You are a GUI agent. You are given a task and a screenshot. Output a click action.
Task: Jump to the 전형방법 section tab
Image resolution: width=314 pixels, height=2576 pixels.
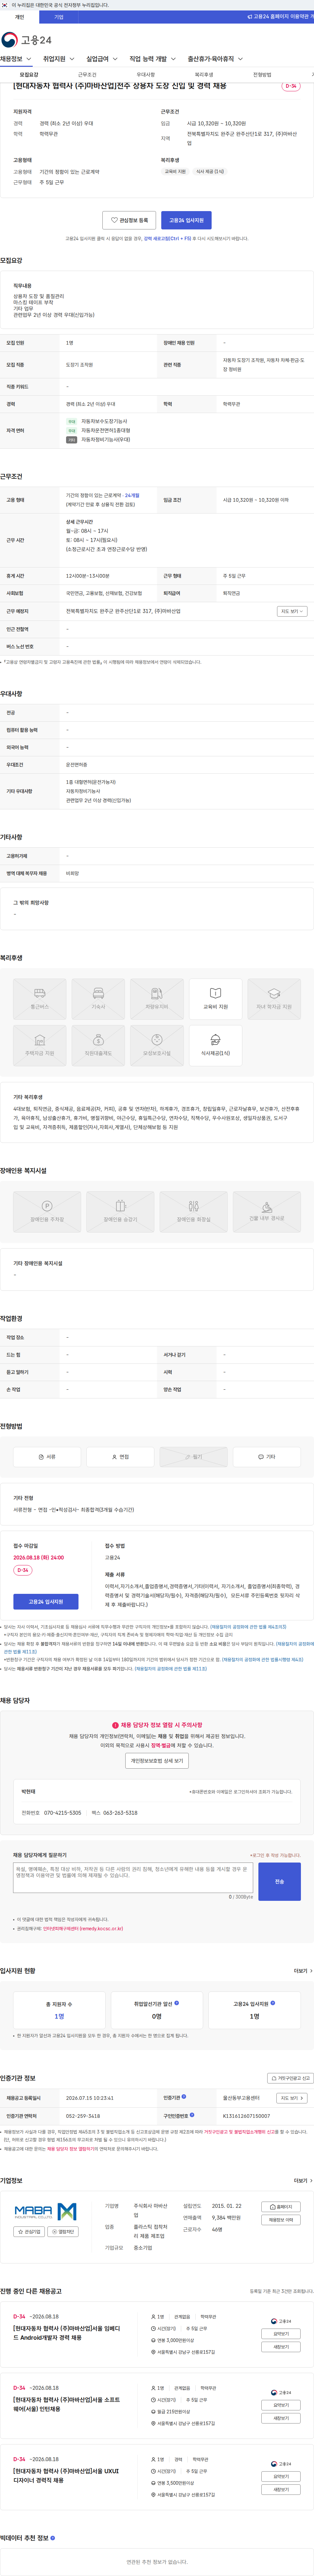coord(262,75)
